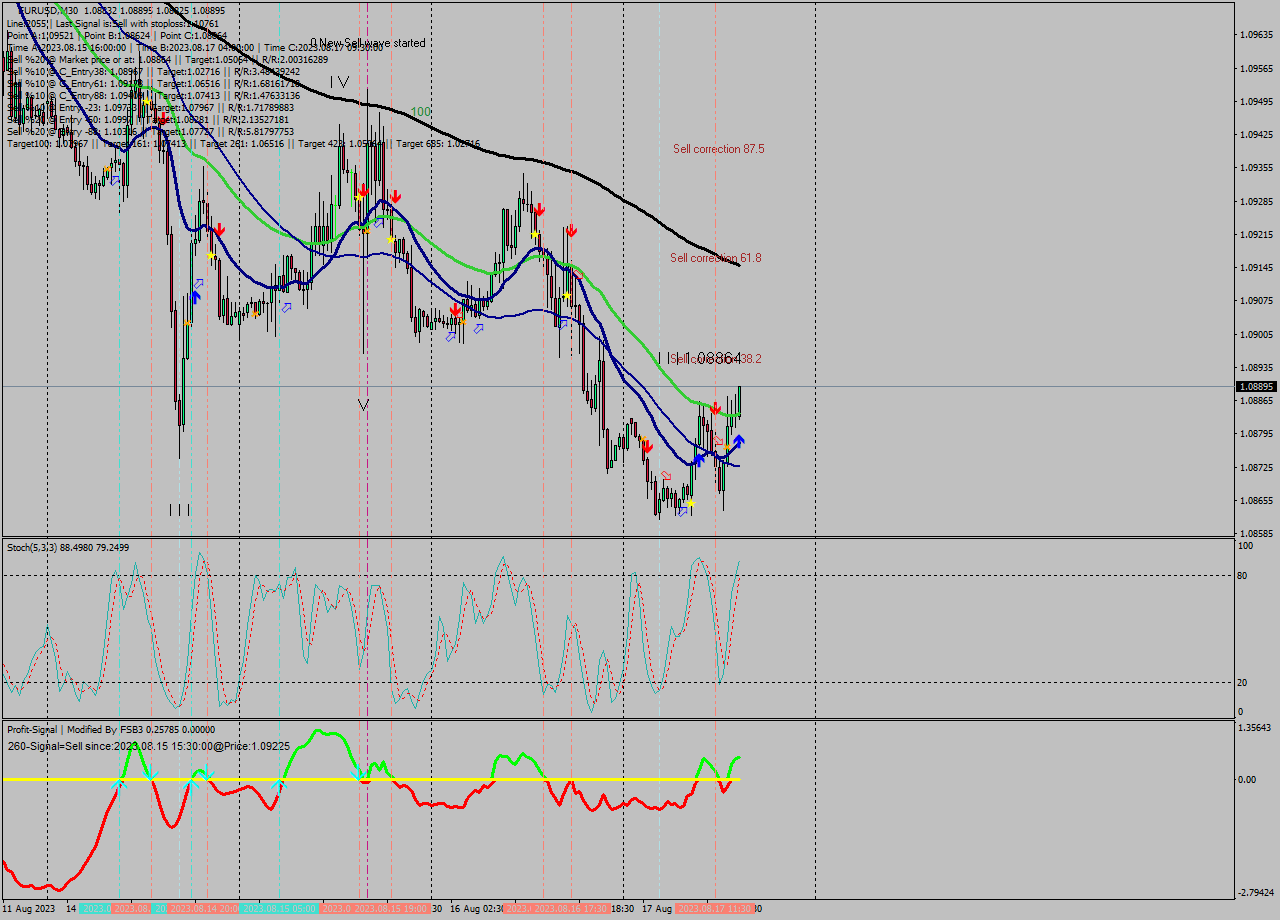Image resolution: width=1280 pixels, height=920 pixels.
Task: Select the red sell arrow above the latest candle
Action: pos(715,408)
